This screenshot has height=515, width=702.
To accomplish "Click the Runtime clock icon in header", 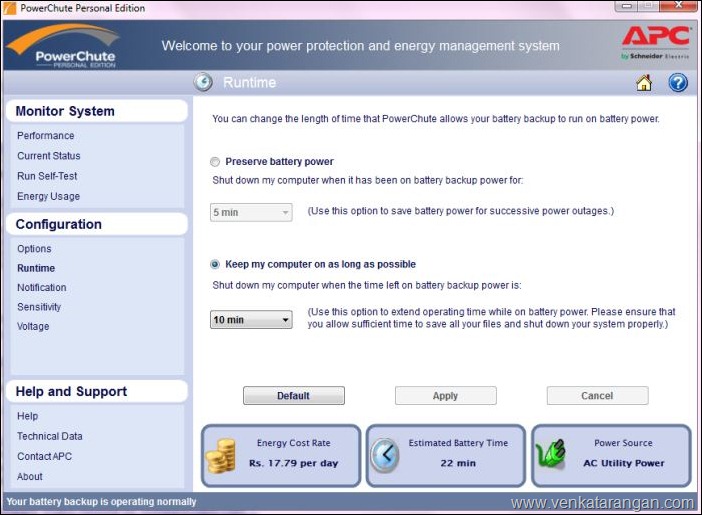I will click(x=203, y=82).
